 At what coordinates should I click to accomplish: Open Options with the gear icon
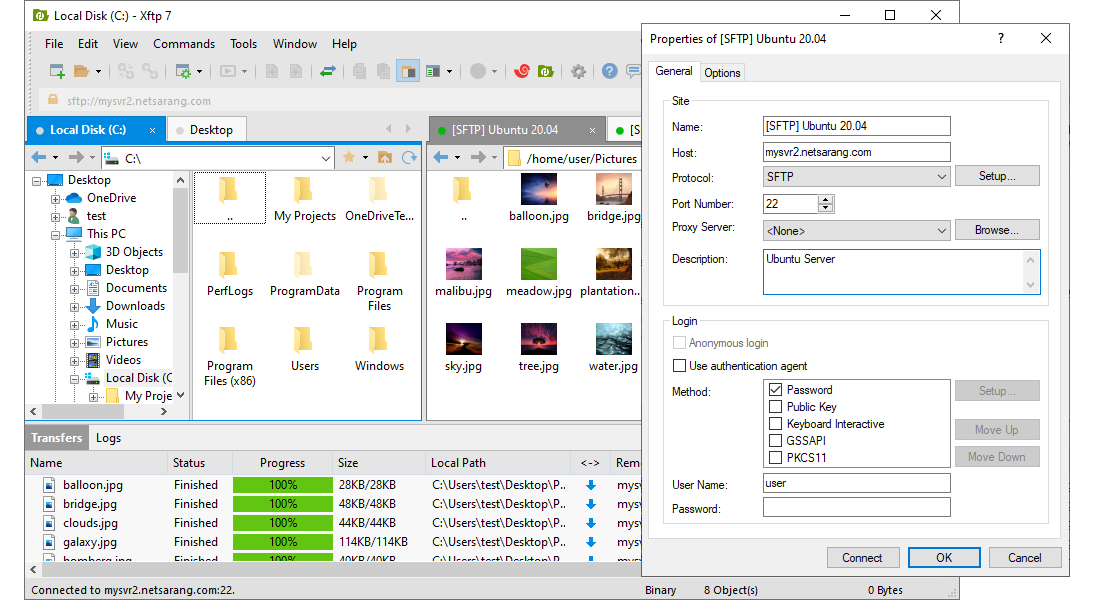(x=578, y=71)
